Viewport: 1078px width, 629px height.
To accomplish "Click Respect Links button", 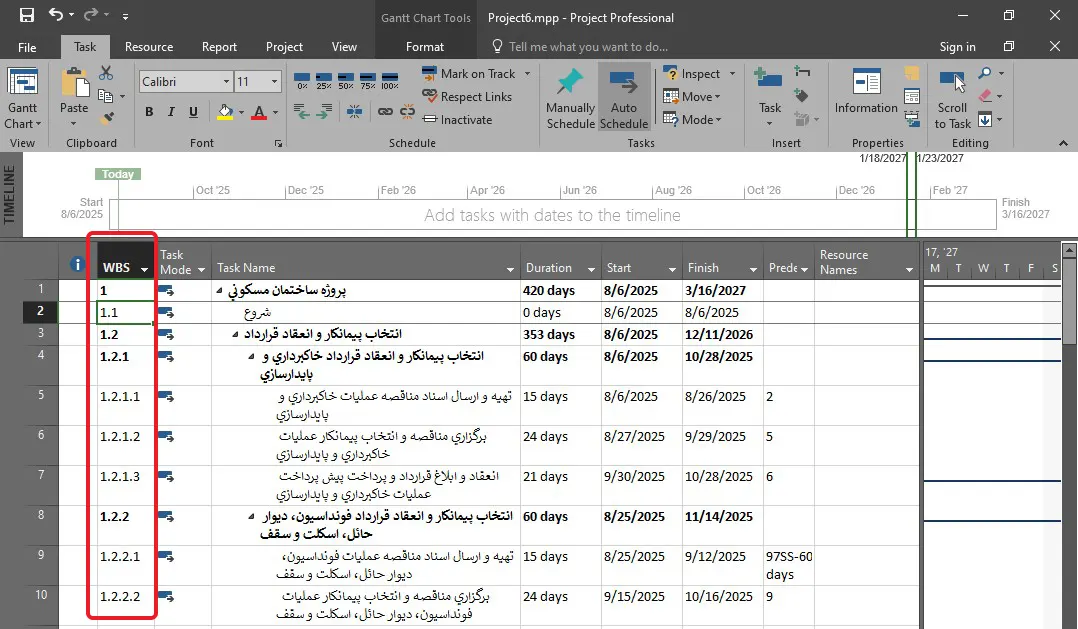I will 468,97.
